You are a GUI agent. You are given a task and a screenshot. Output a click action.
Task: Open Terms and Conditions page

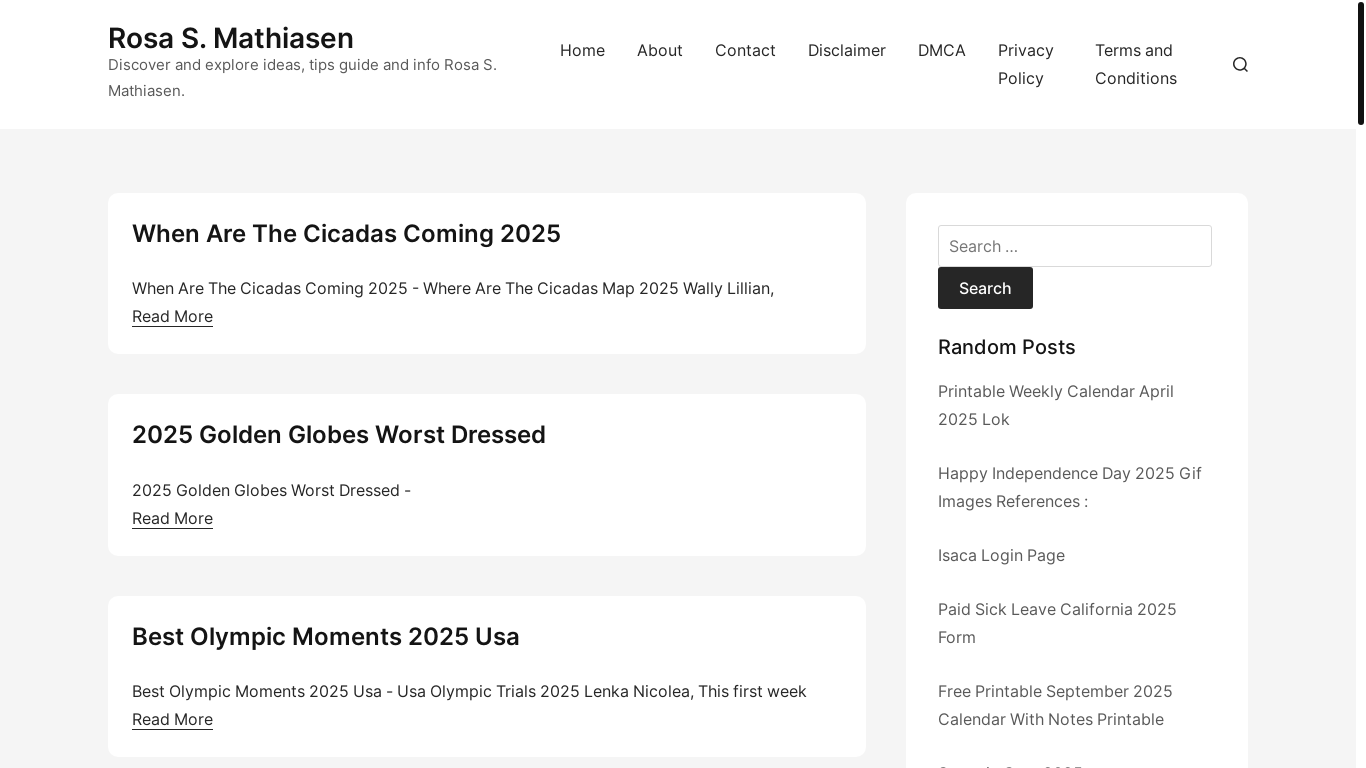tap(1136, 64)
